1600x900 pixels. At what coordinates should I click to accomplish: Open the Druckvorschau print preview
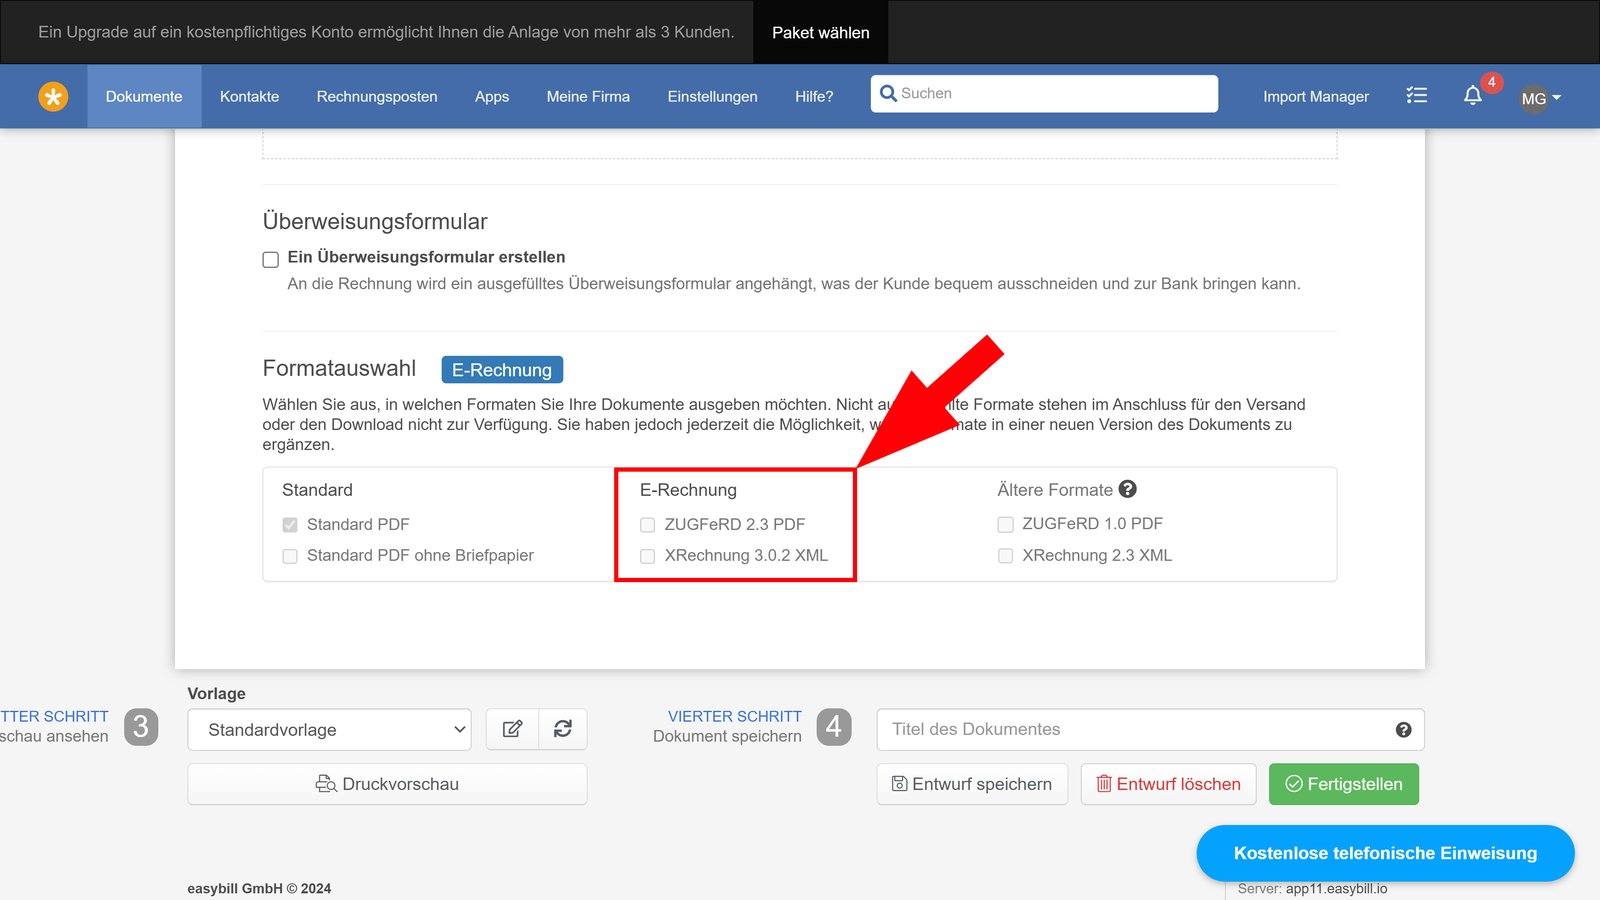click(387, 784)
